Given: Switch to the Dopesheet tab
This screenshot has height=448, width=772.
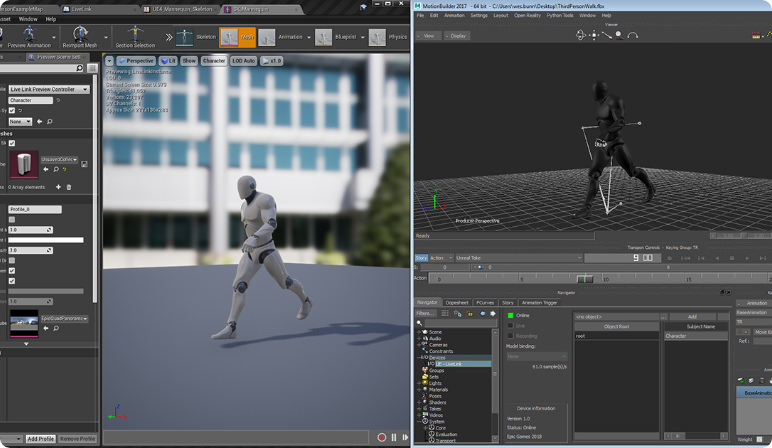Looking at the screenshot, I should [x=456, y=302].
